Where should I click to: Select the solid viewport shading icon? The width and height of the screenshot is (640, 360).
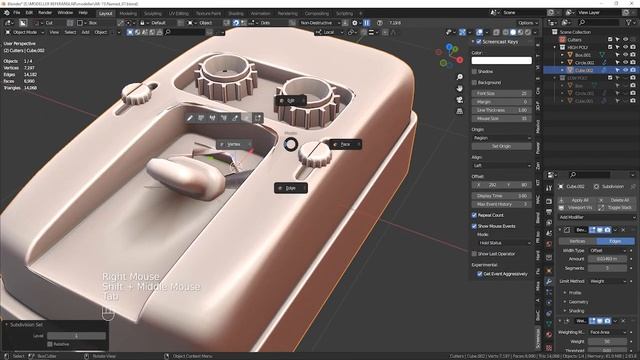coord(513,32)
